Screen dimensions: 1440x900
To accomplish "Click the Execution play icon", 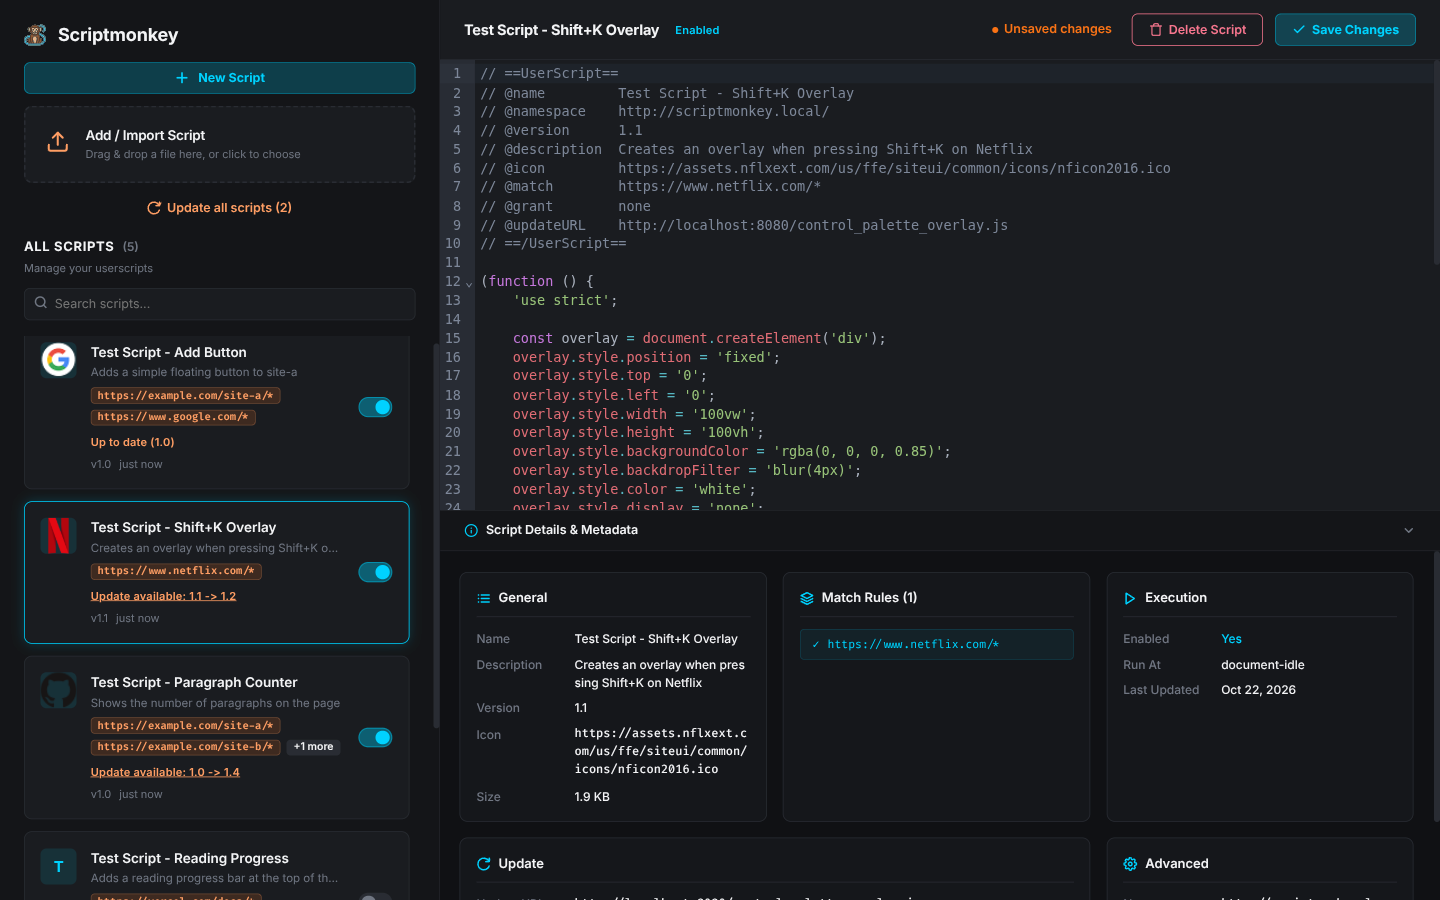I will [1130, 598].
